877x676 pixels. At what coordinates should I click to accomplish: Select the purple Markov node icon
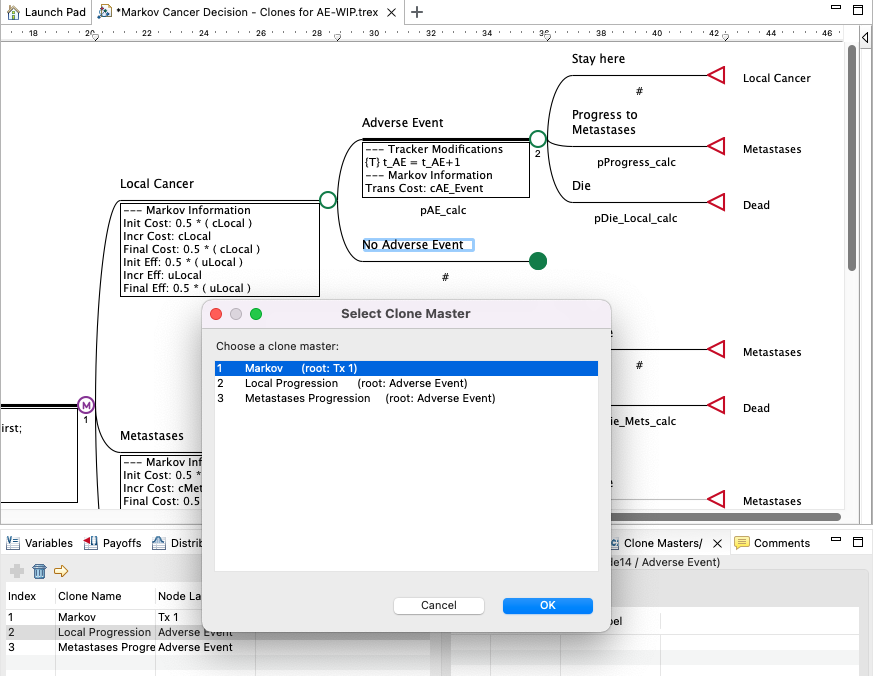click(x=85, y=405)
